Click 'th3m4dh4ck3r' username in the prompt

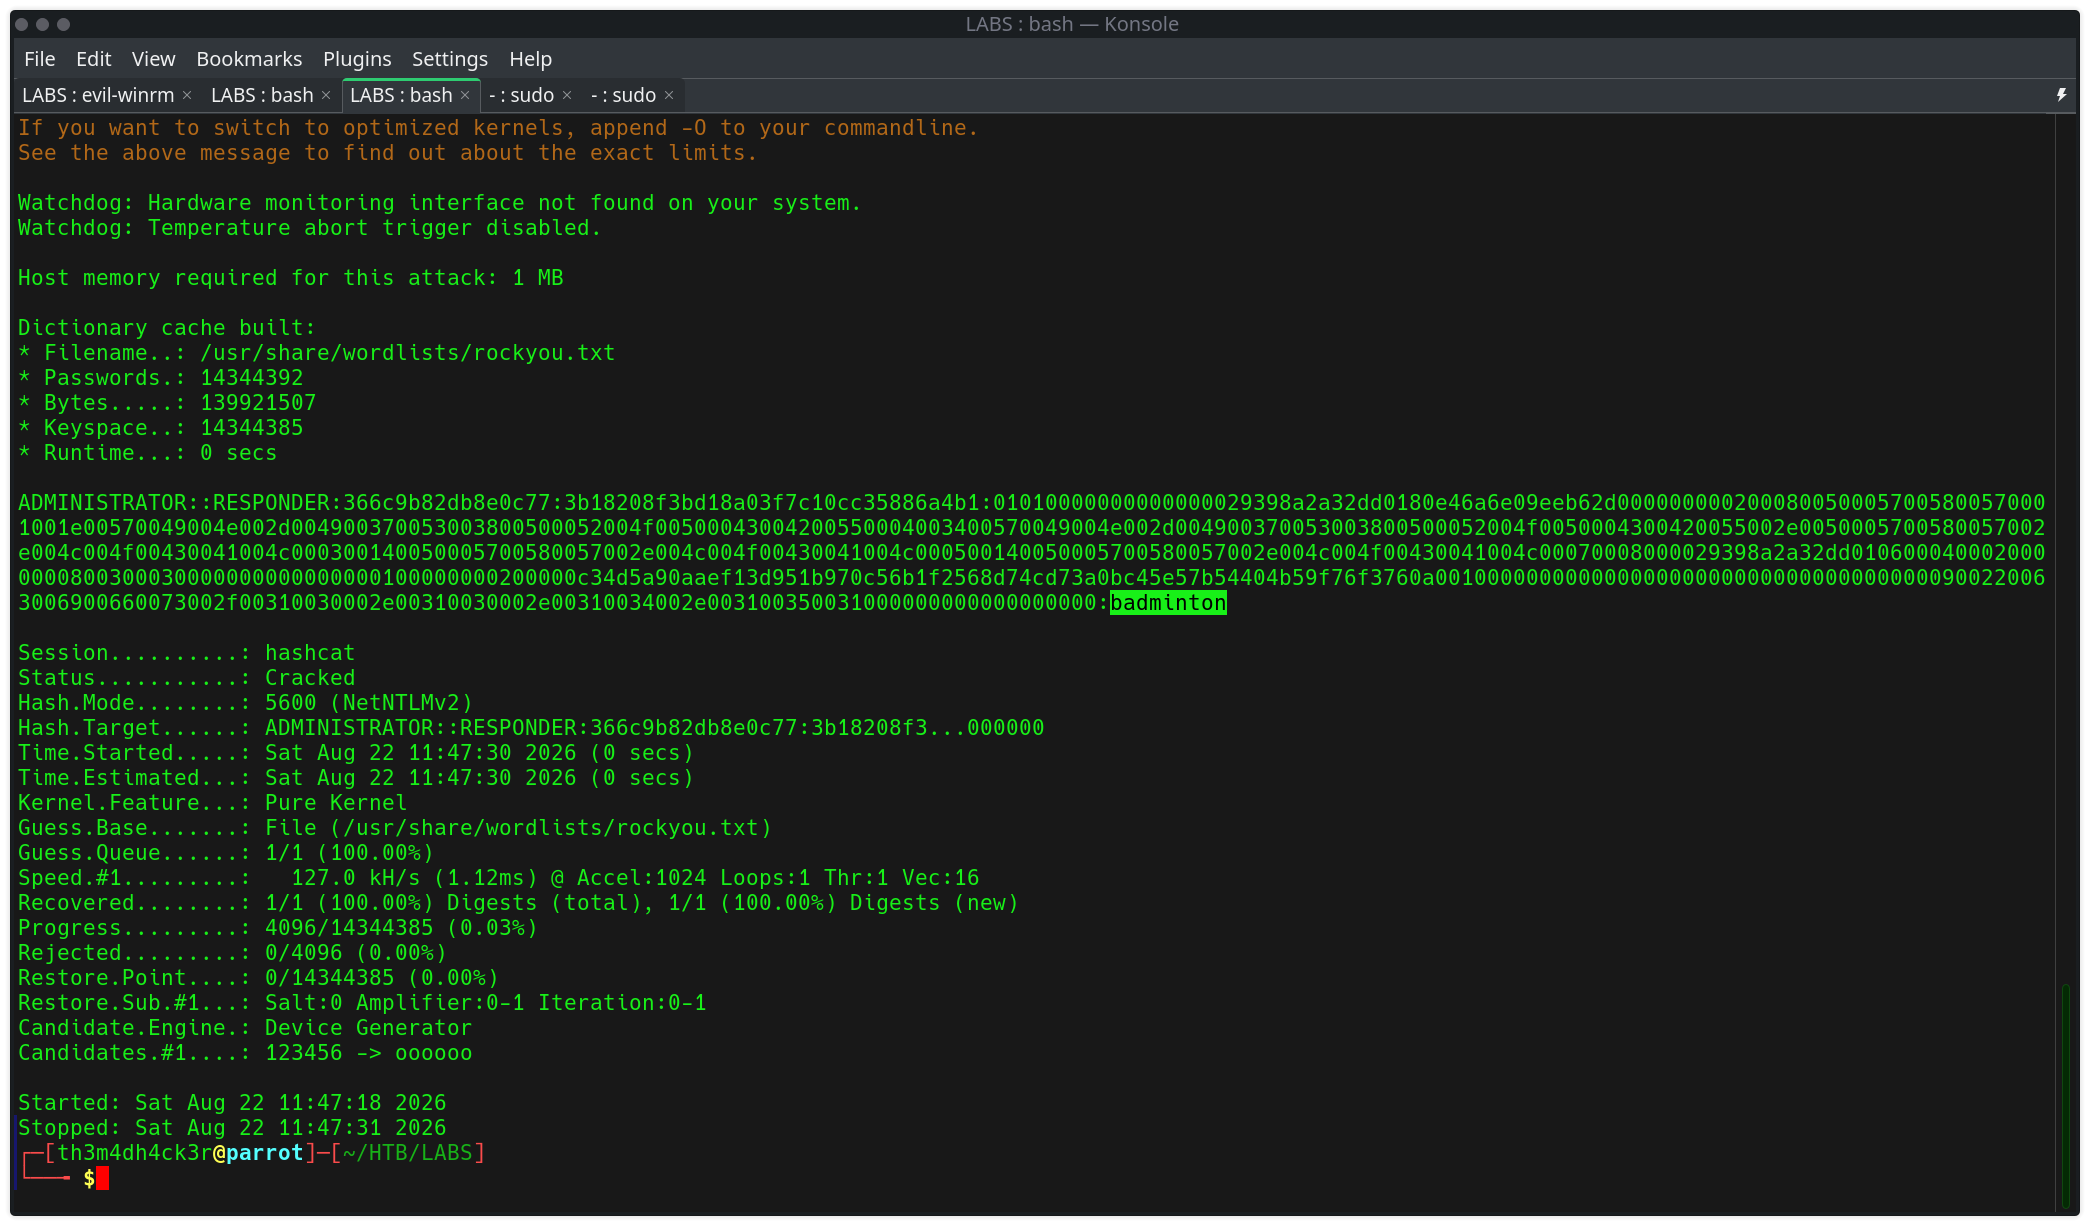[x=135, y=1153]
